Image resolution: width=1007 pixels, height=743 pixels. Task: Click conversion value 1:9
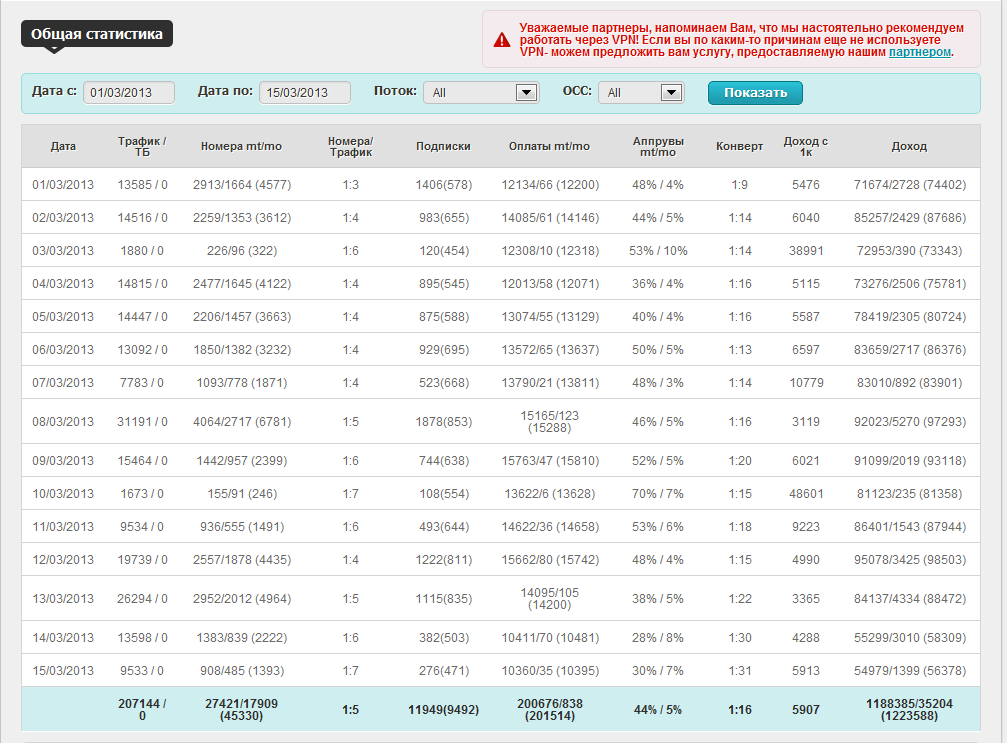click(739, 185)
